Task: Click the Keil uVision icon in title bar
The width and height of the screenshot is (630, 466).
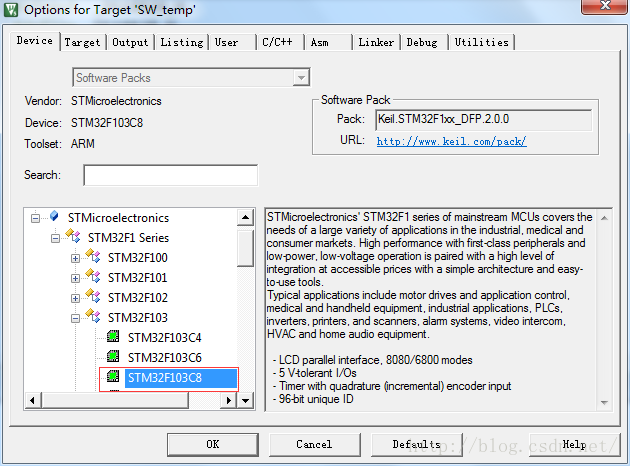Action: (11, 10)
